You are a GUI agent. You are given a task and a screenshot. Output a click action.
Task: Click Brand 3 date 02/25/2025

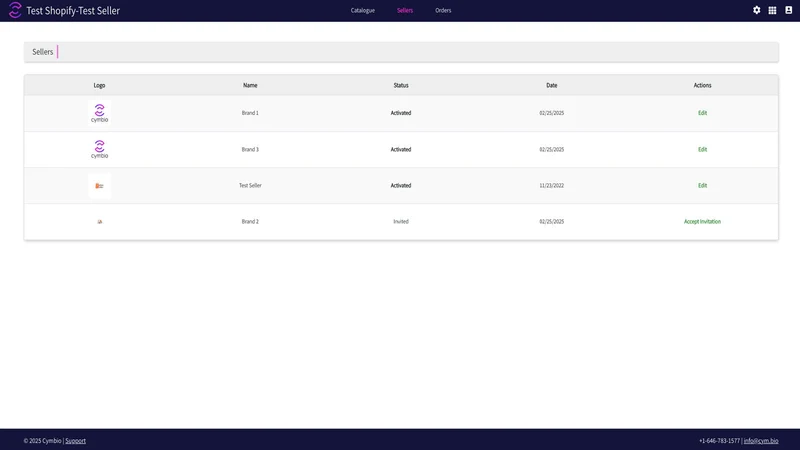tap(552, 149)
